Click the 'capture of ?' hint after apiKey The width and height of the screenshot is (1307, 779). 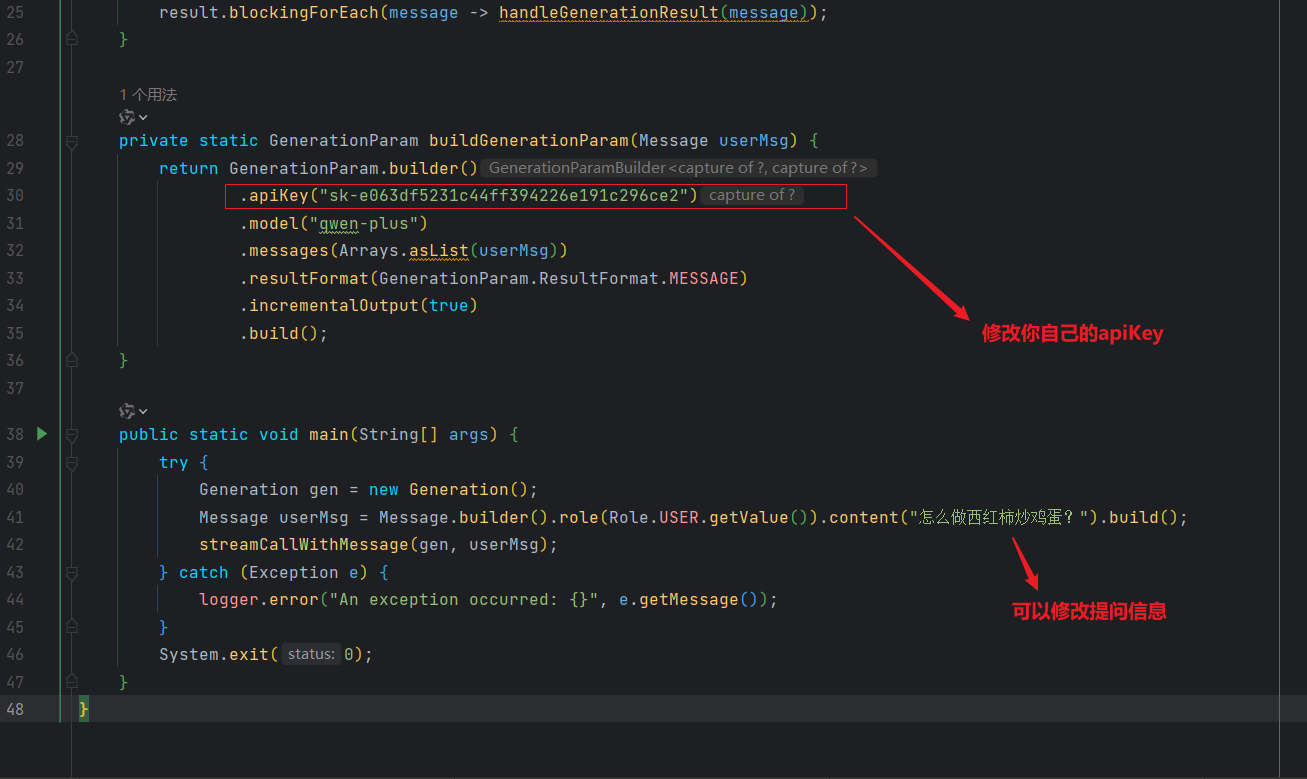pos(752,195)
